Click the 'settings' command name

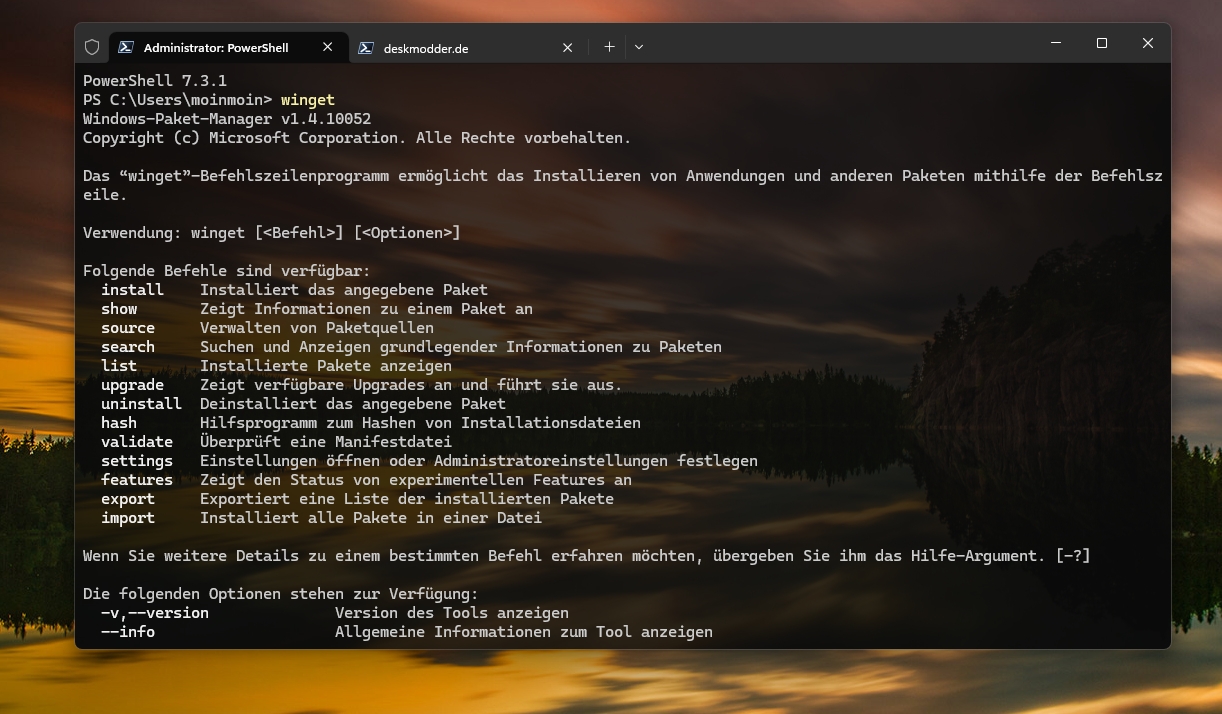click(137, 461)
